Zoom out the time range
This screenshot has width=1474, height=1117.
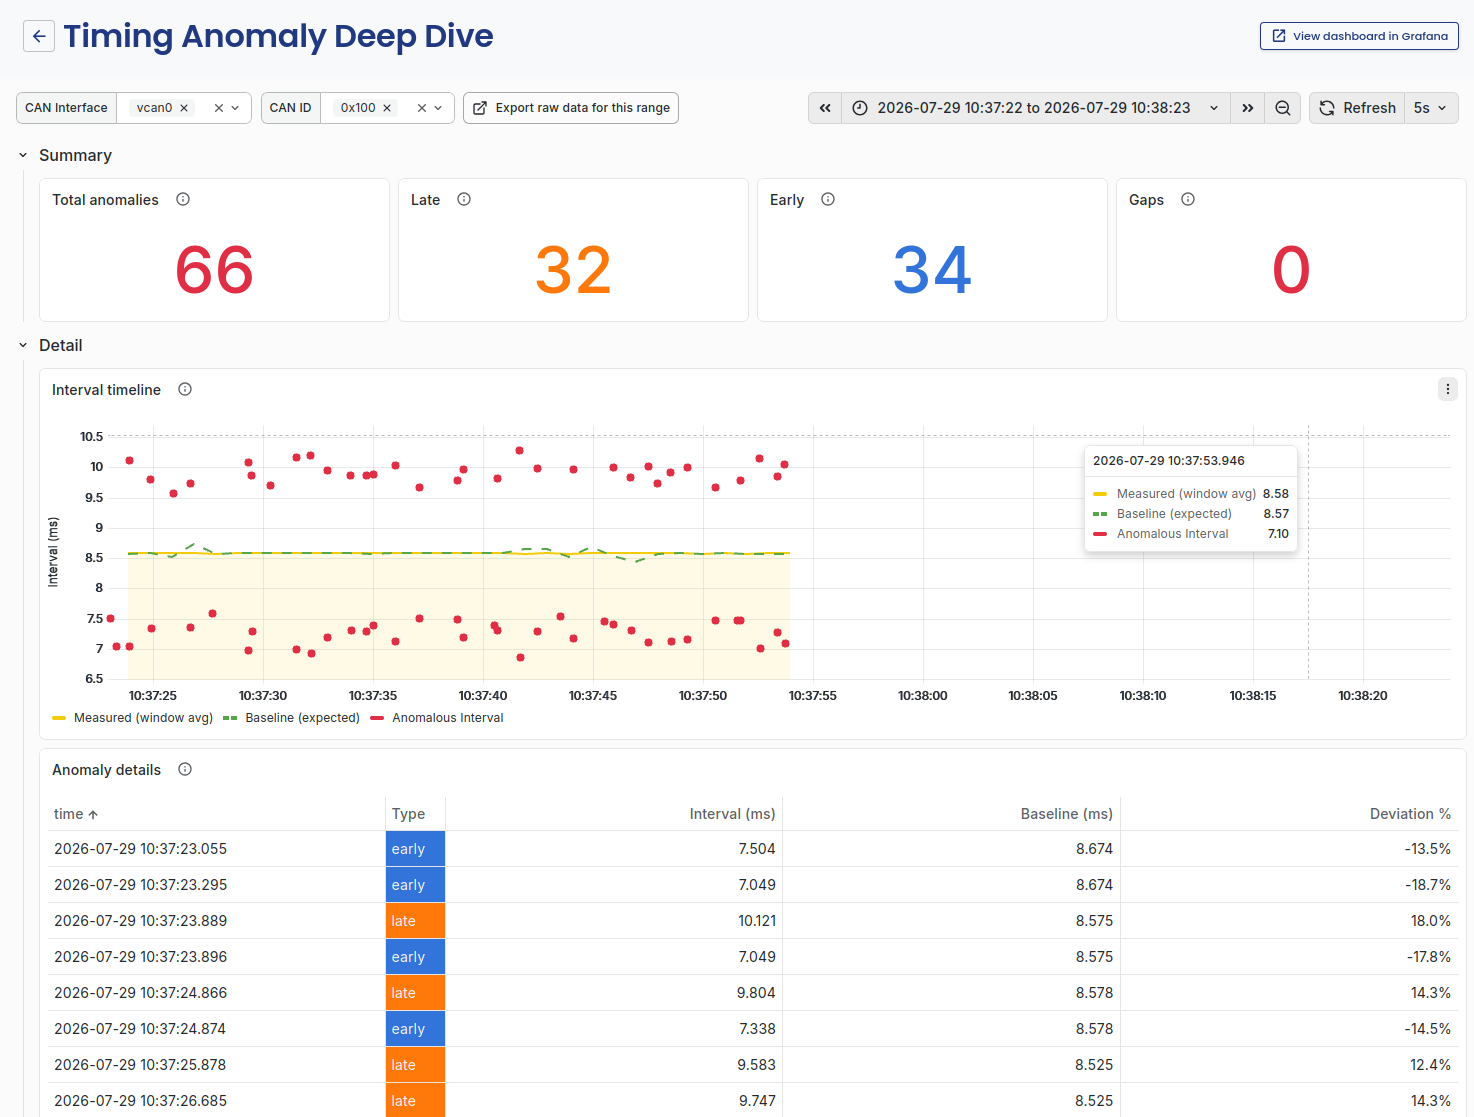click(1283, 108)
